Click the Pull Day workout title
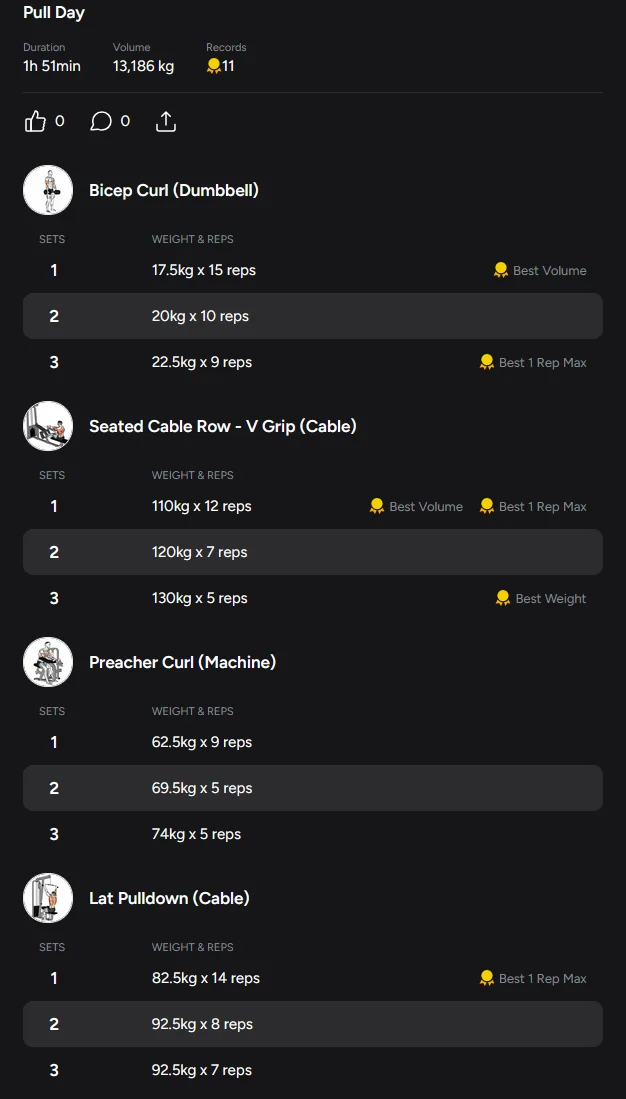This screenshot has width=626, height=1099. click(54, 13)
